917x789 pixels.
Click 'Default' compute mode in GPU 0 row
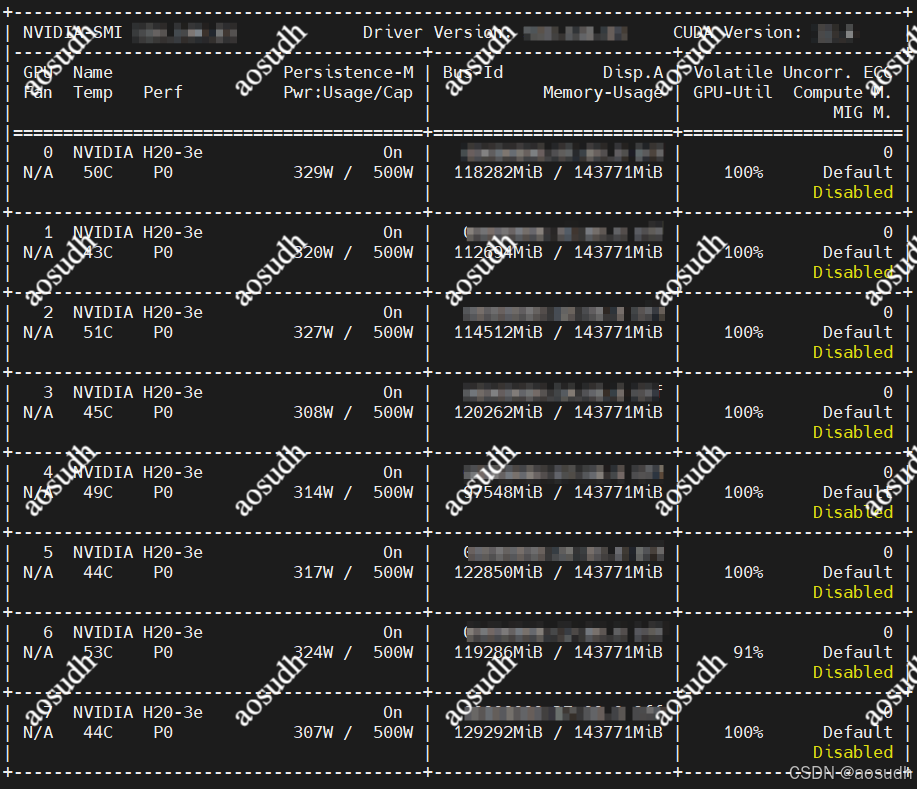(857, 173)
